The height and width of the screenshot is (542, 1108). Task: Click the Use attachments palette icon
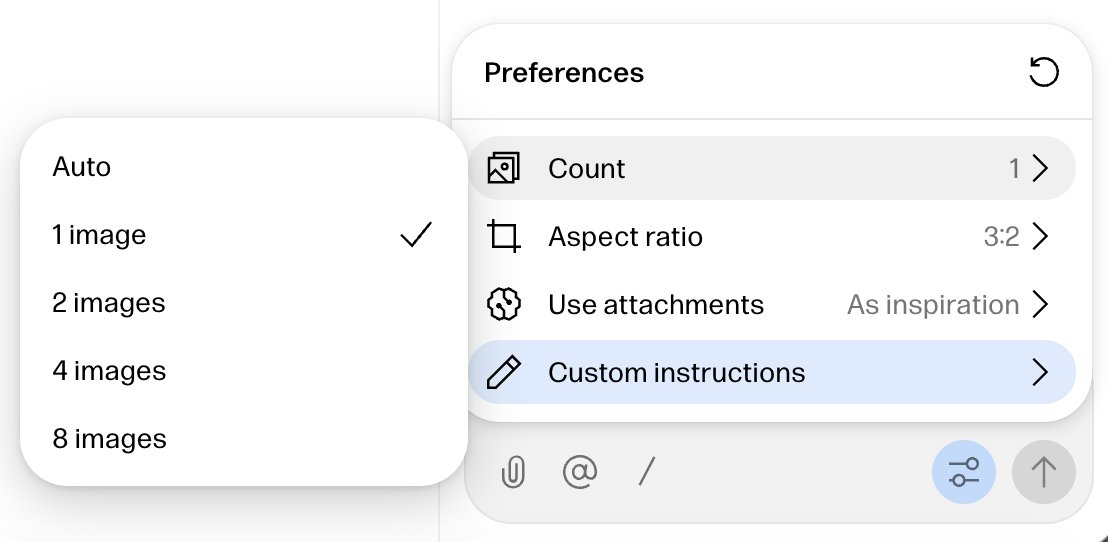point(504,305)
